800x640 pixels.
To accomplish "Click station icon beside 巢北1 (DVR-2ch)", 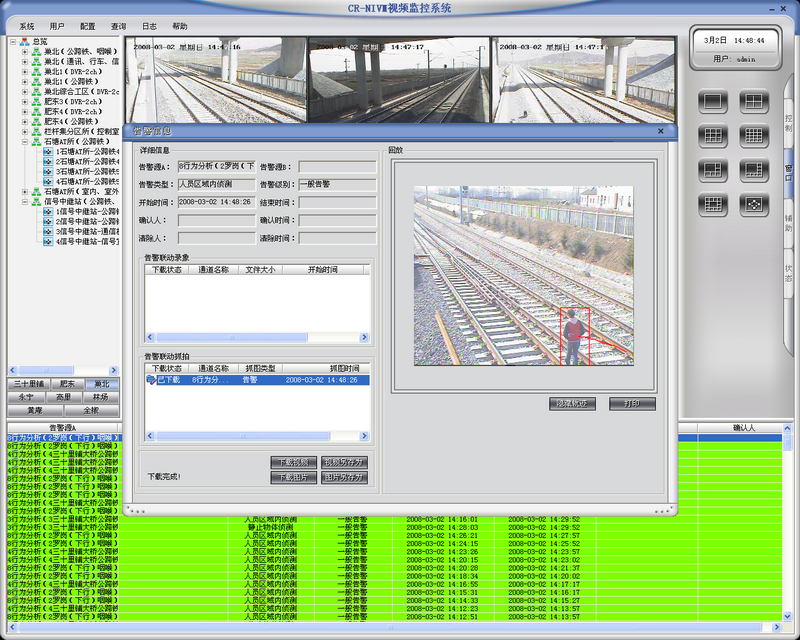I will [x=36, y=71].
